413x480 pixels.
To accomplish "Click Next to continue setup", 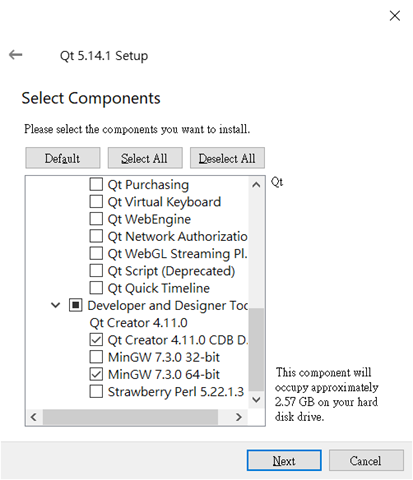I will pyautogui.click(x=284, y=461).
